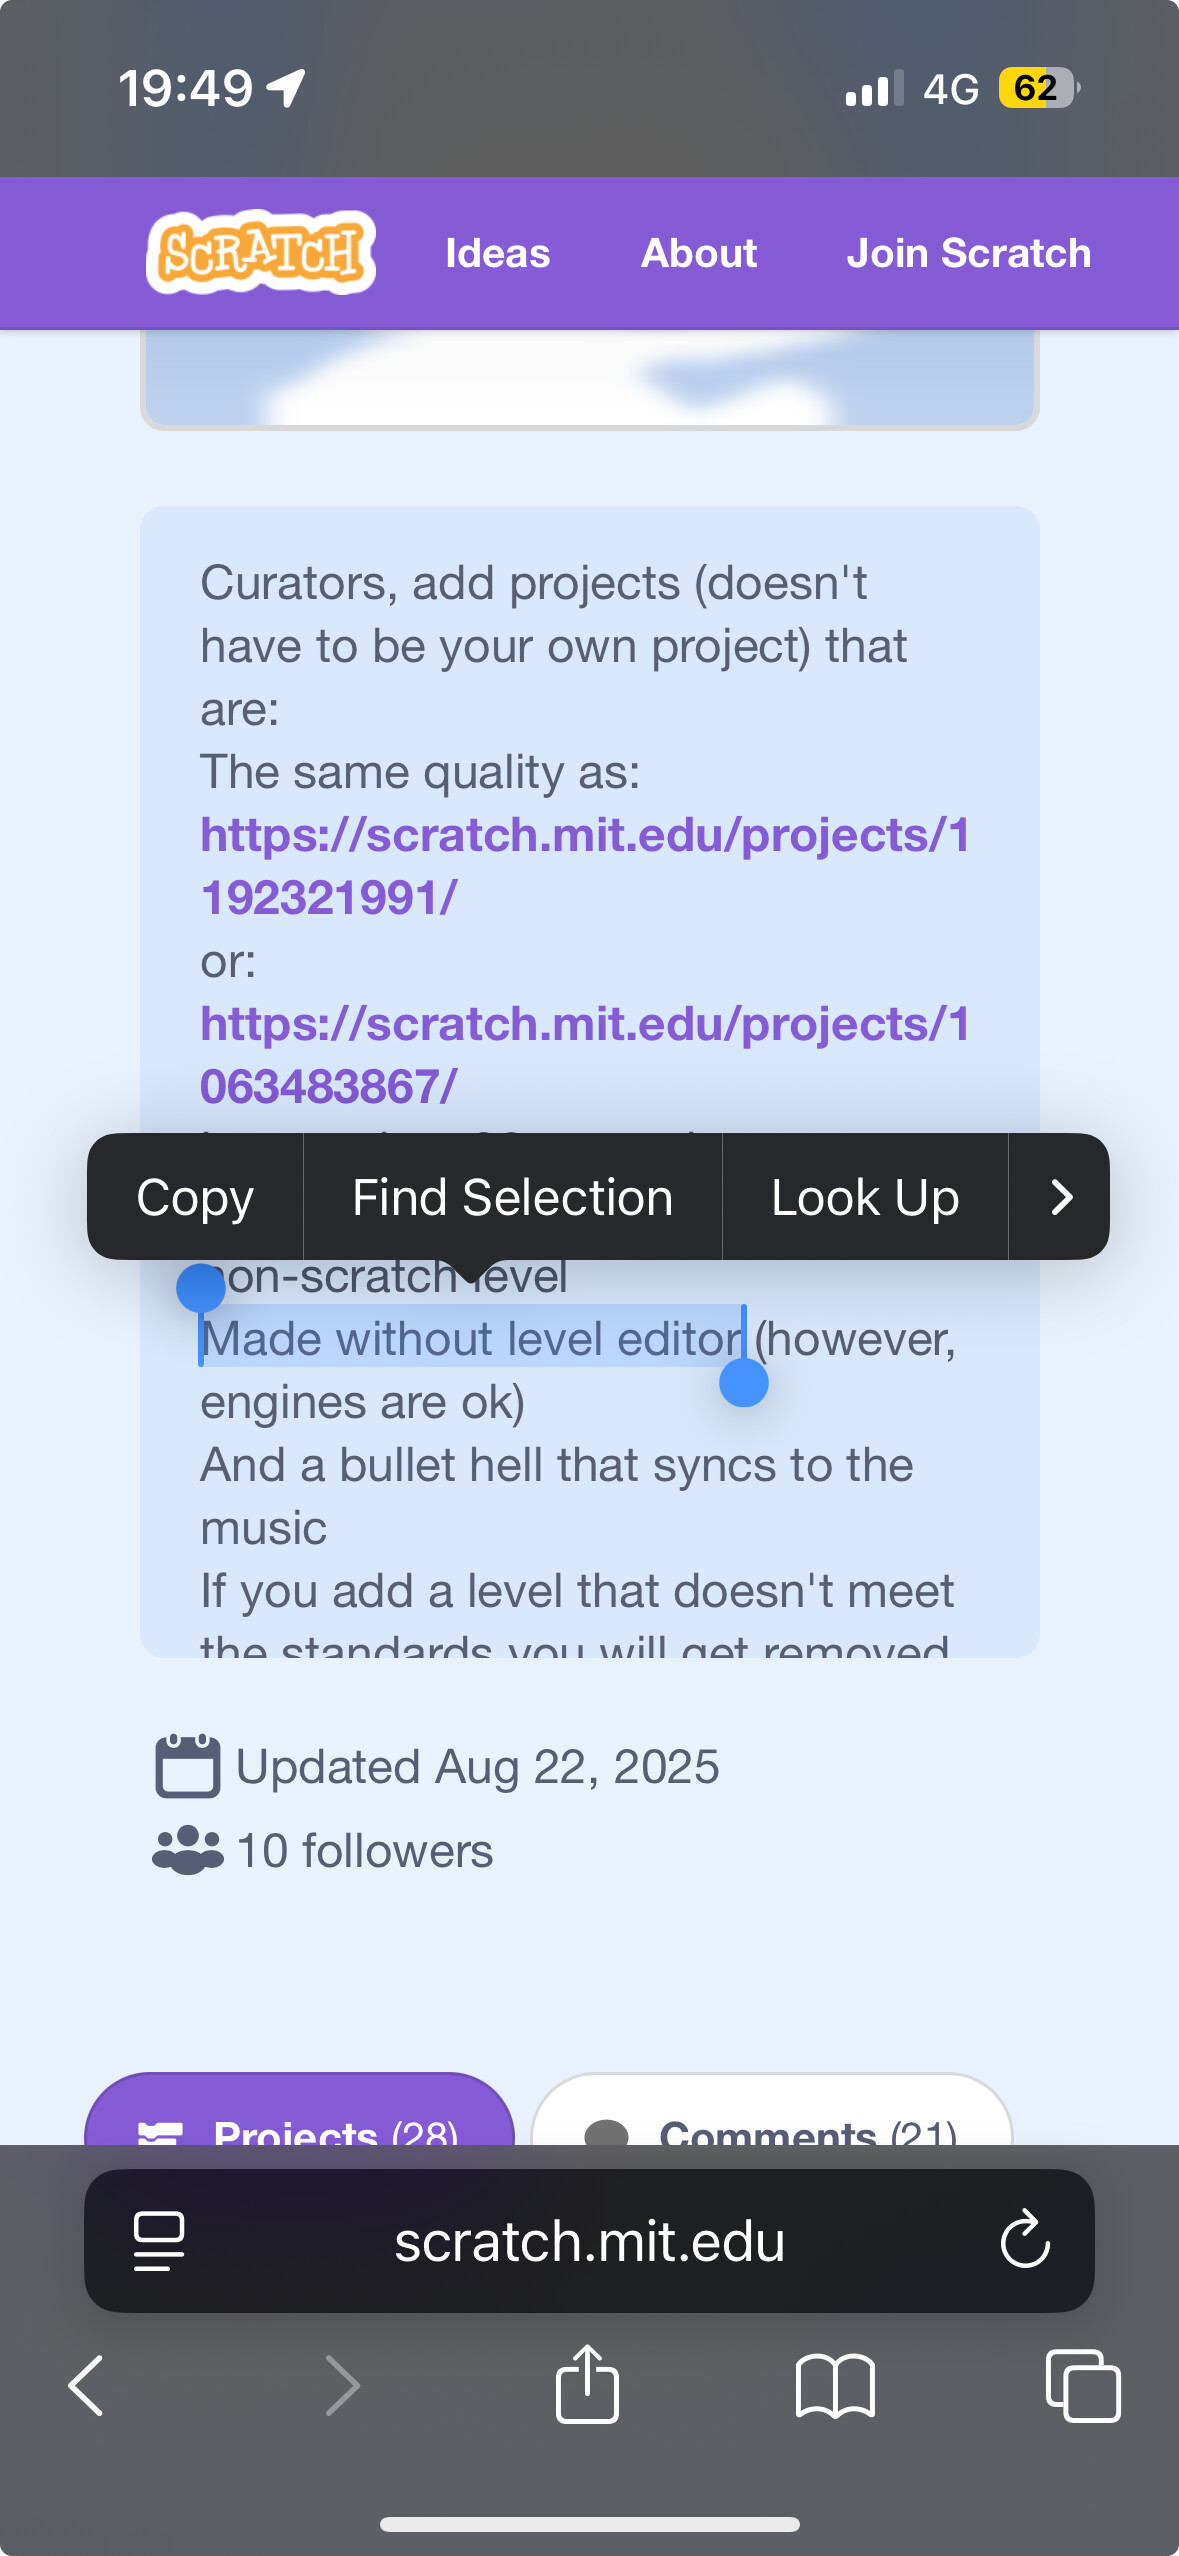Viewport: 1179px width, 2556px height.
Task: Choose Look Up in the menu
Action: [x=865, y=1197]
